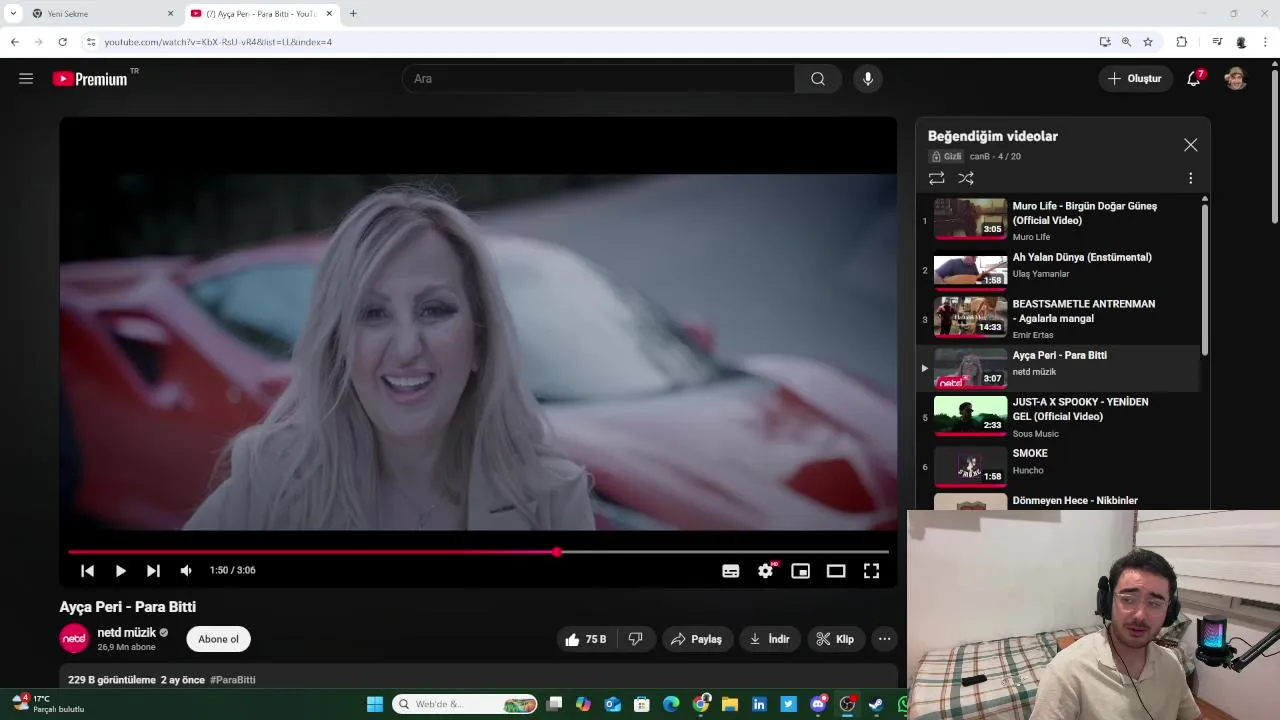The image size is (1280, 720).
Task: Subscribe using the Abone ol button
Action: tap(218, 639)
